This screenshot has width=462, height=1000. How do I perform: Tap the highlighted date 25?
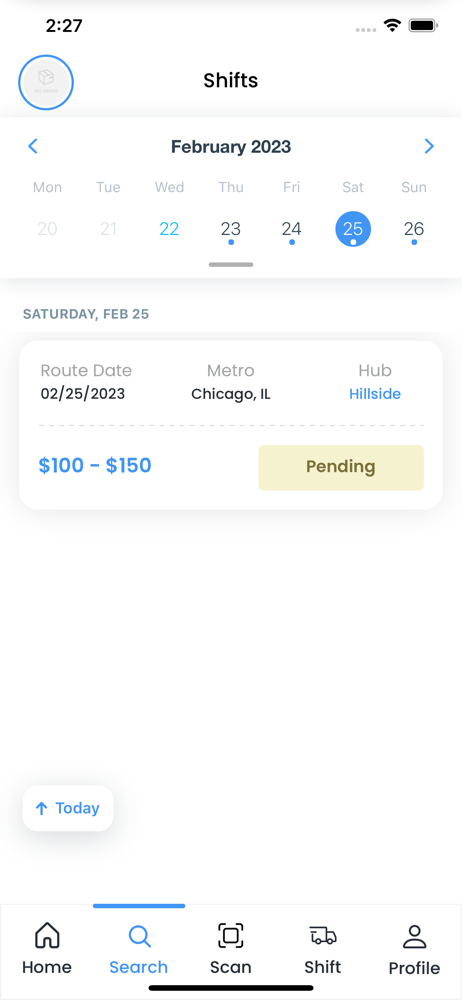click(x=353, y=229)
